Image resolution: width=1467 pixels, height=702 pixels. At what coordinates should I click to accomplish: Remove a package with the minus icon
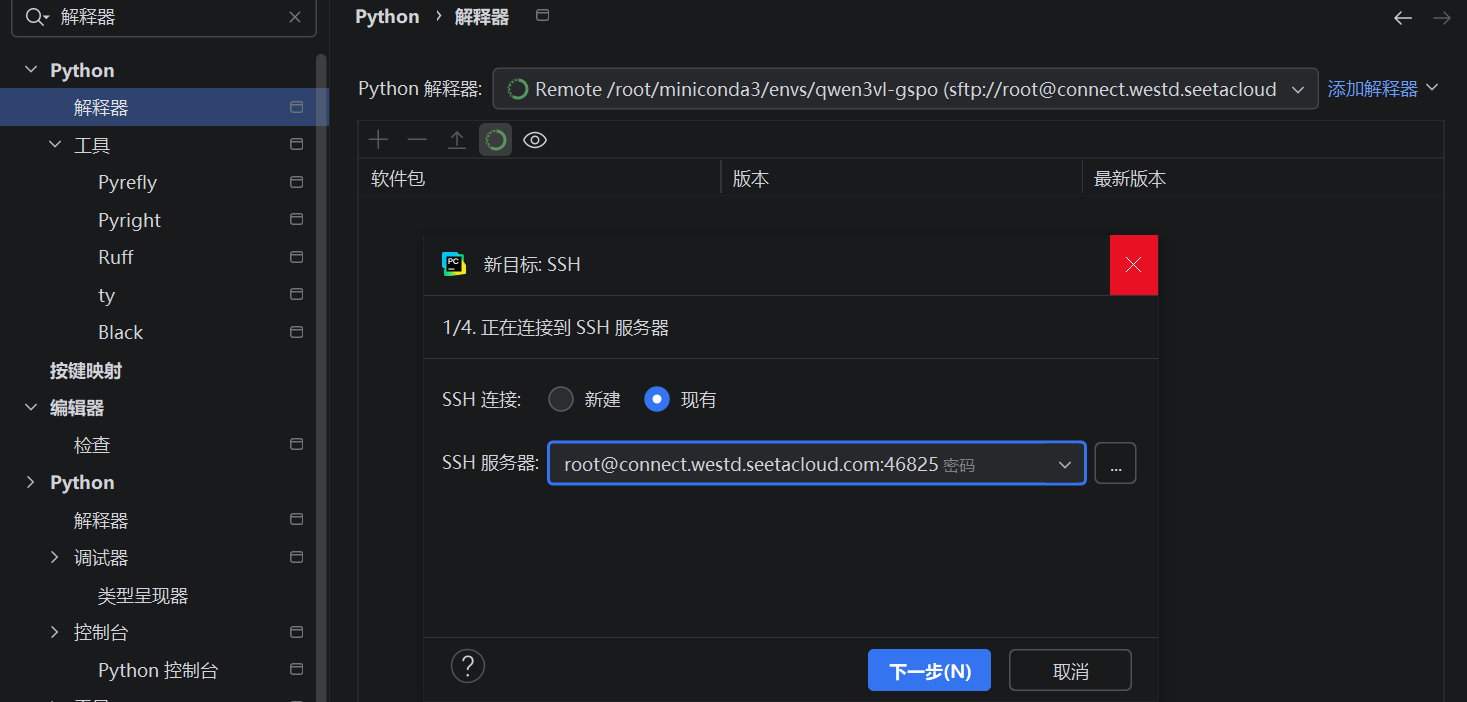click(x=417, y=140)
